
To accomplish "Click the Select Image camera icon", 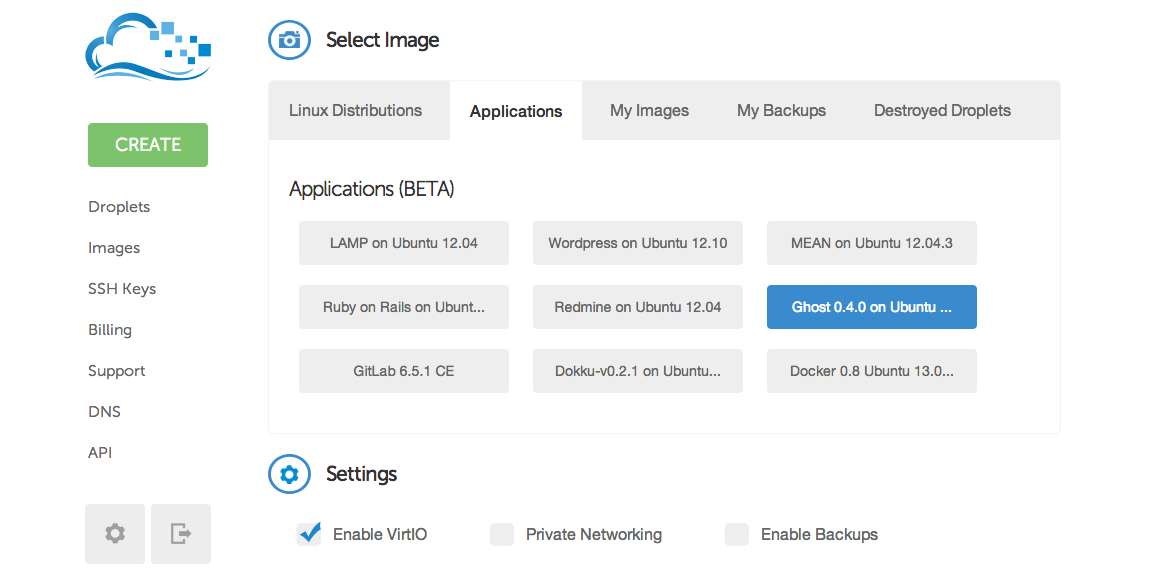I will click(289, 39).
